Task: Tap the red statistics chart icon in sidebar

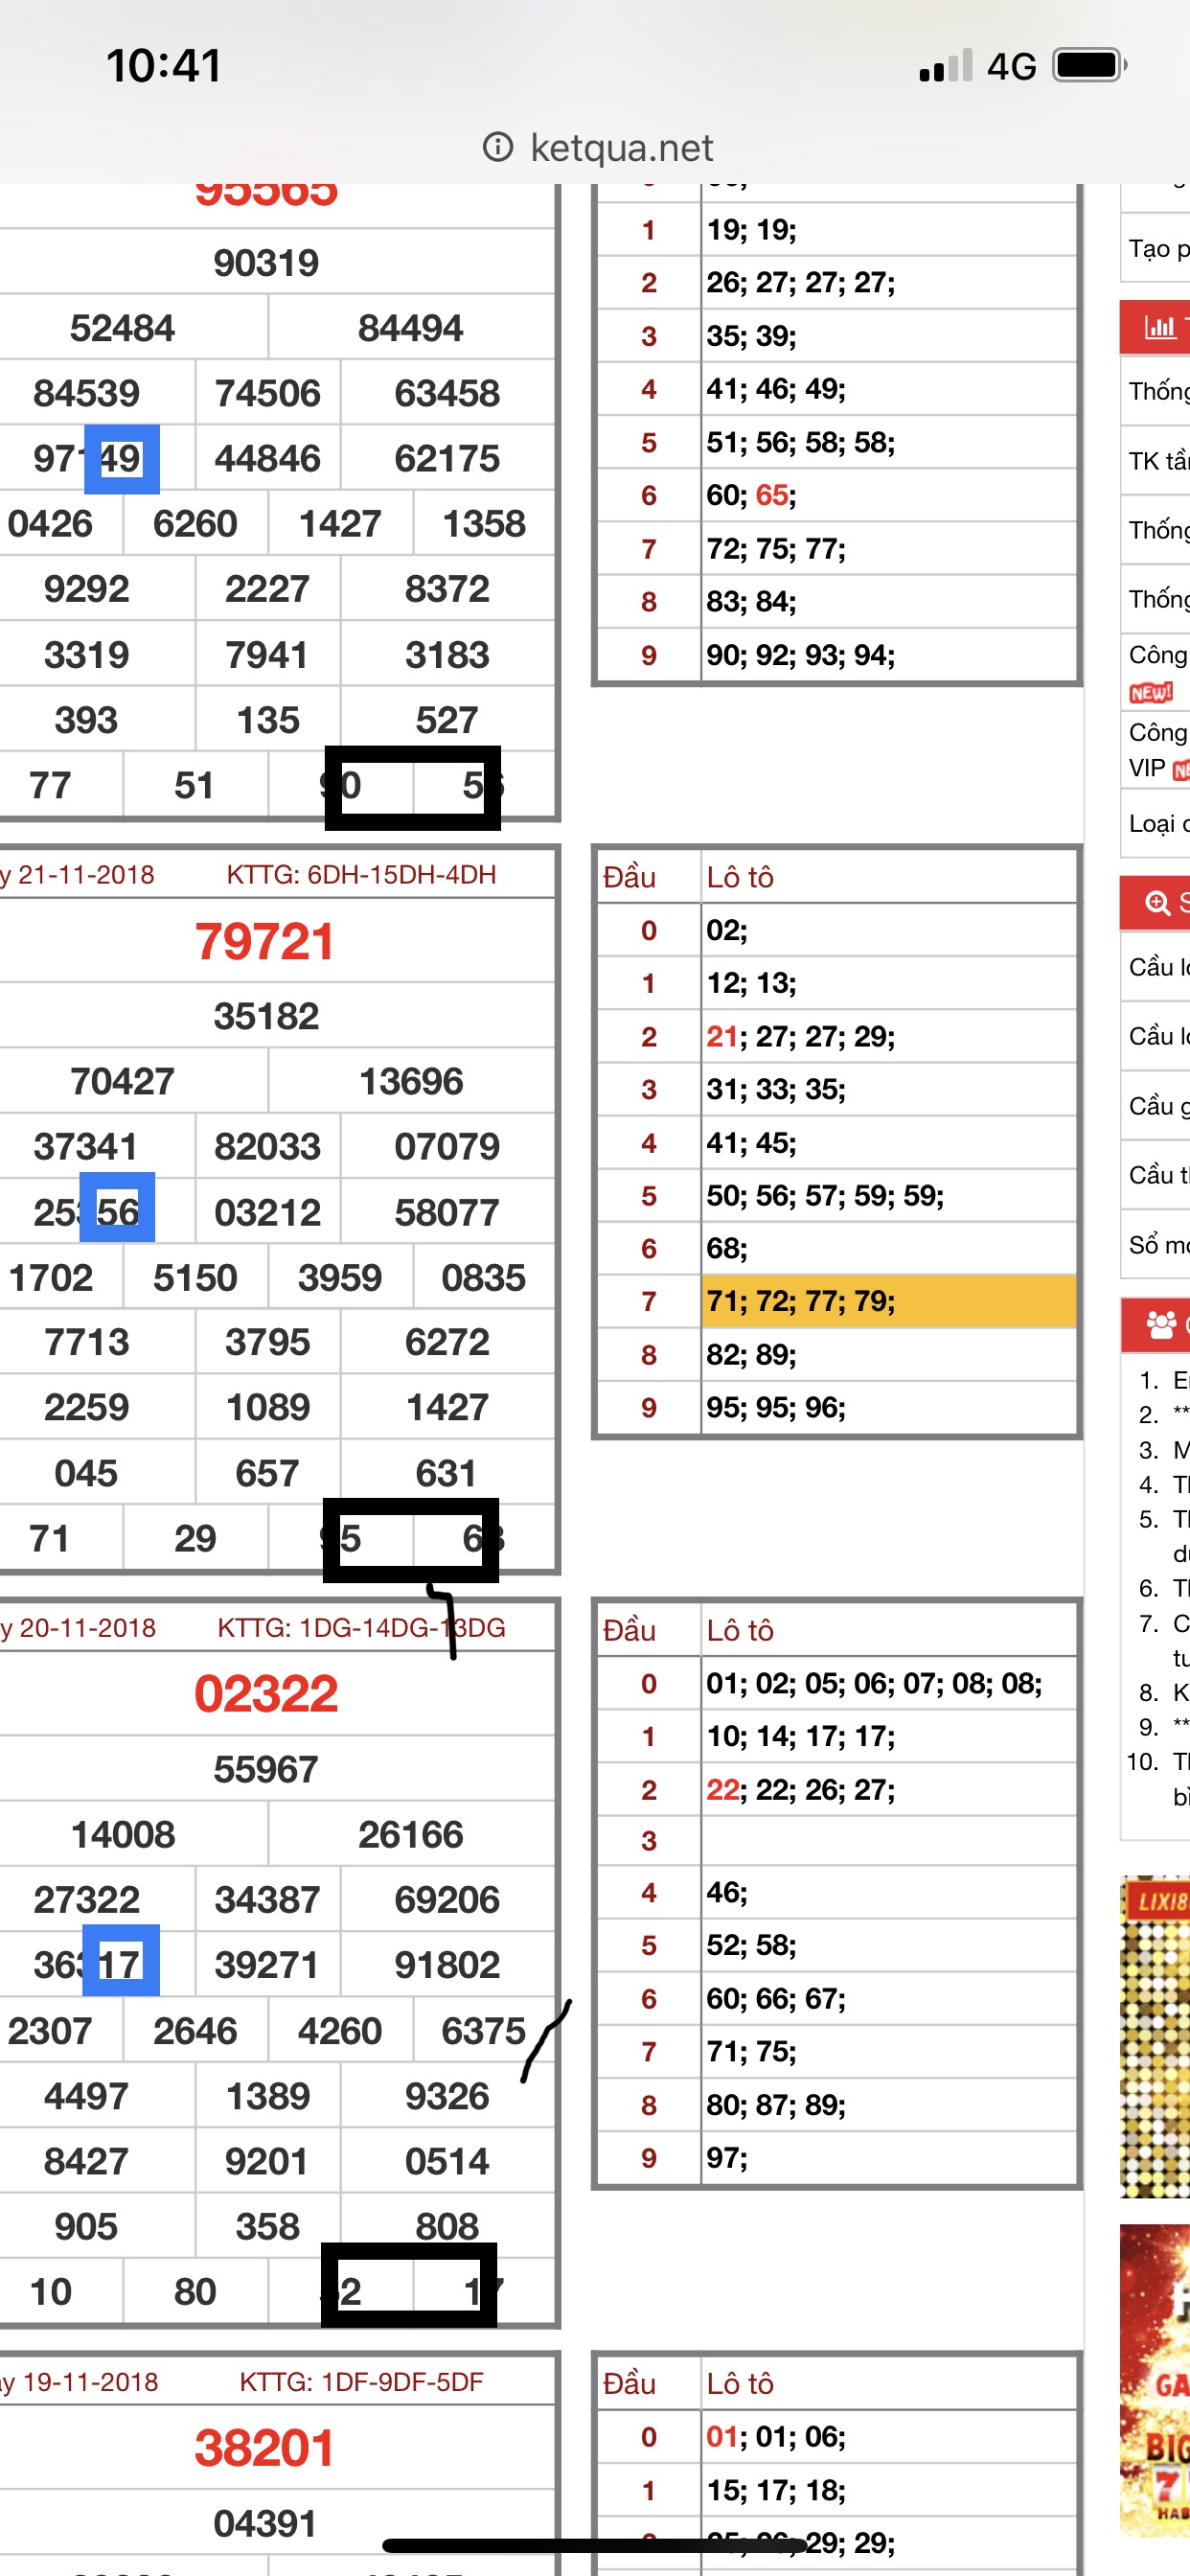Action: (x=1159, y=327)
